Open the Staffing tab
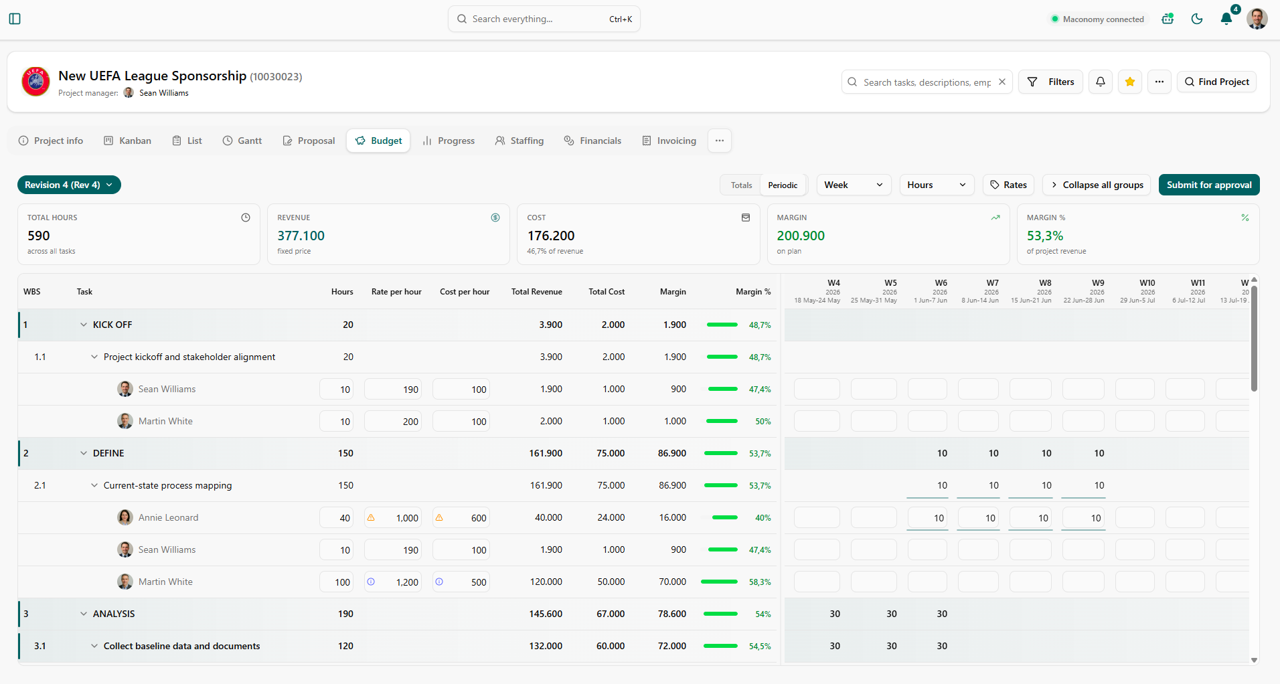This screenshot has width=1280, height=684. pyautogui.click(x=519, y=141)
